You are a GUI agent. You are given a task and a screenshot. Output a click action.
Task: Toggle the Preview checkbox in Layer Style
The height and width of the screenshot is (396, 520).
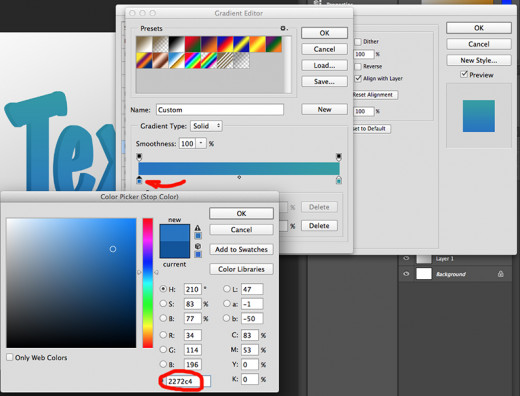(x=464, y=74)
